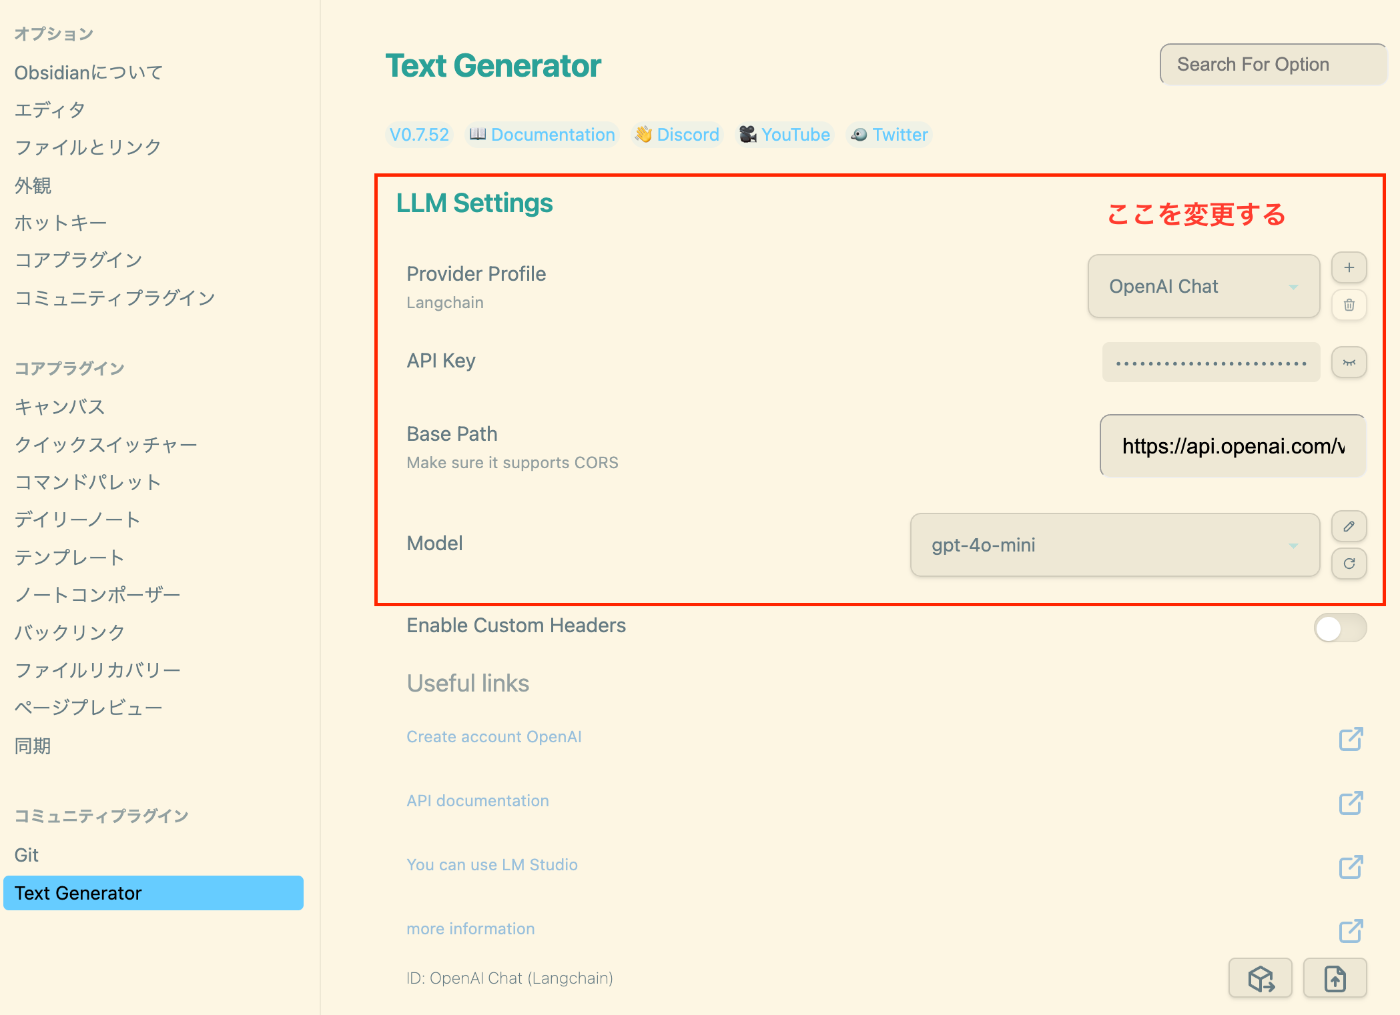Viewport: 1400px width, 1015px height.
Task: Open the Git plugin settings tab
Action: tap(27, 855)
